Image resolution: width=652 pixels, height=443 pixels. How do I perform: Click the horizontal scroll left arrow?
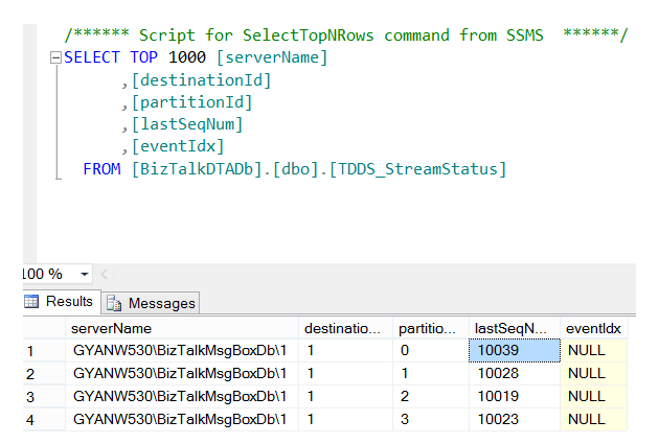(x=104, y=274)
